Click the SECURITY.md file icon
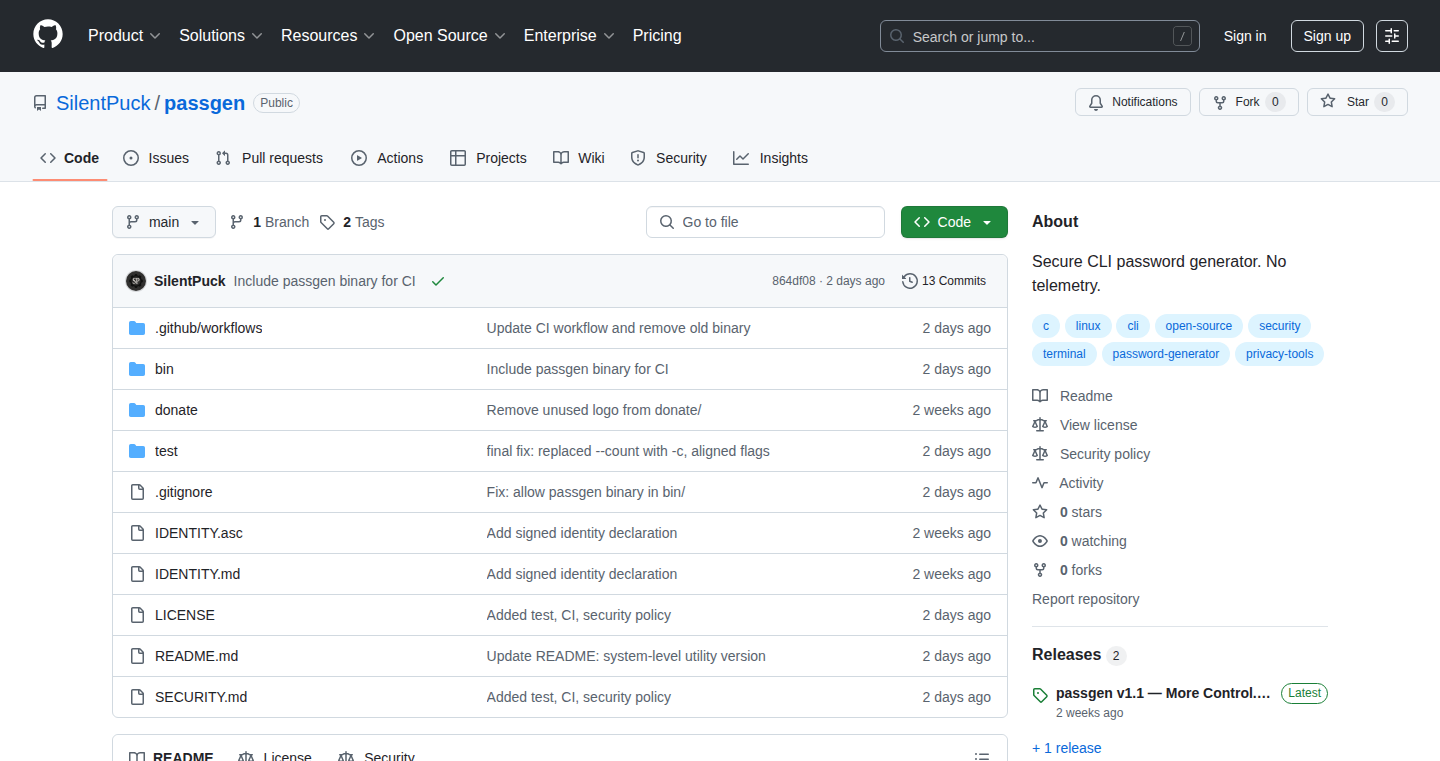 pos(137,697)
